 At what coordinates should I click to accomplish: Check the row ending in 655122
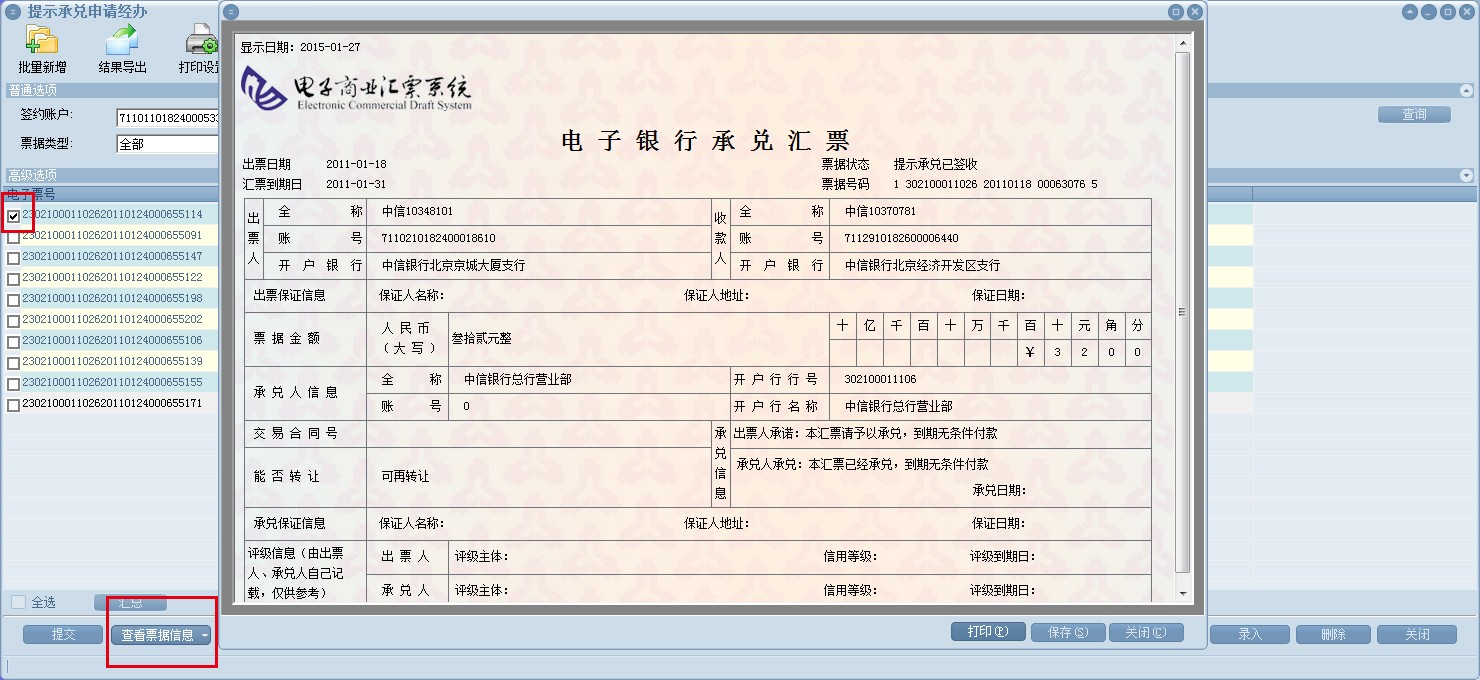[x=13, y=279]
